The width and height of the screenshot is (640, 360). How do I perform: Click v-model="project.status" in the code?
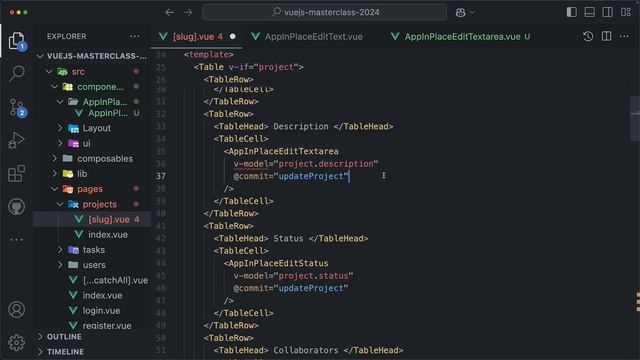click(x=293, y=276)
